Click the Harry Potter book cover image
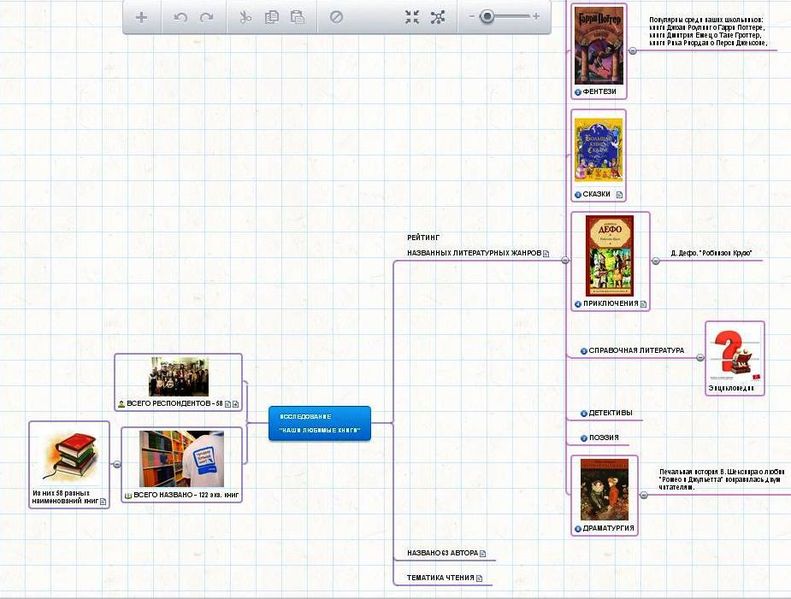Image resolution: width=791 pixels, height=599 pixels. click(599, 45)
